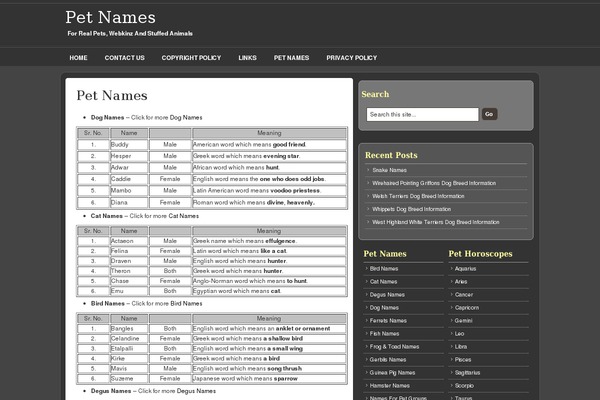Open Cat Names in sidebar
This screenshot has height=400, width=600.
[x=383, y=282]
